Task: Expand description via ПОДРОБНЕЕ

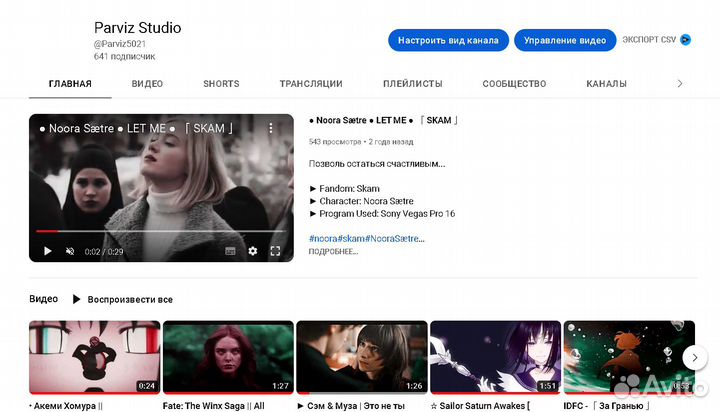Action: 333,252
